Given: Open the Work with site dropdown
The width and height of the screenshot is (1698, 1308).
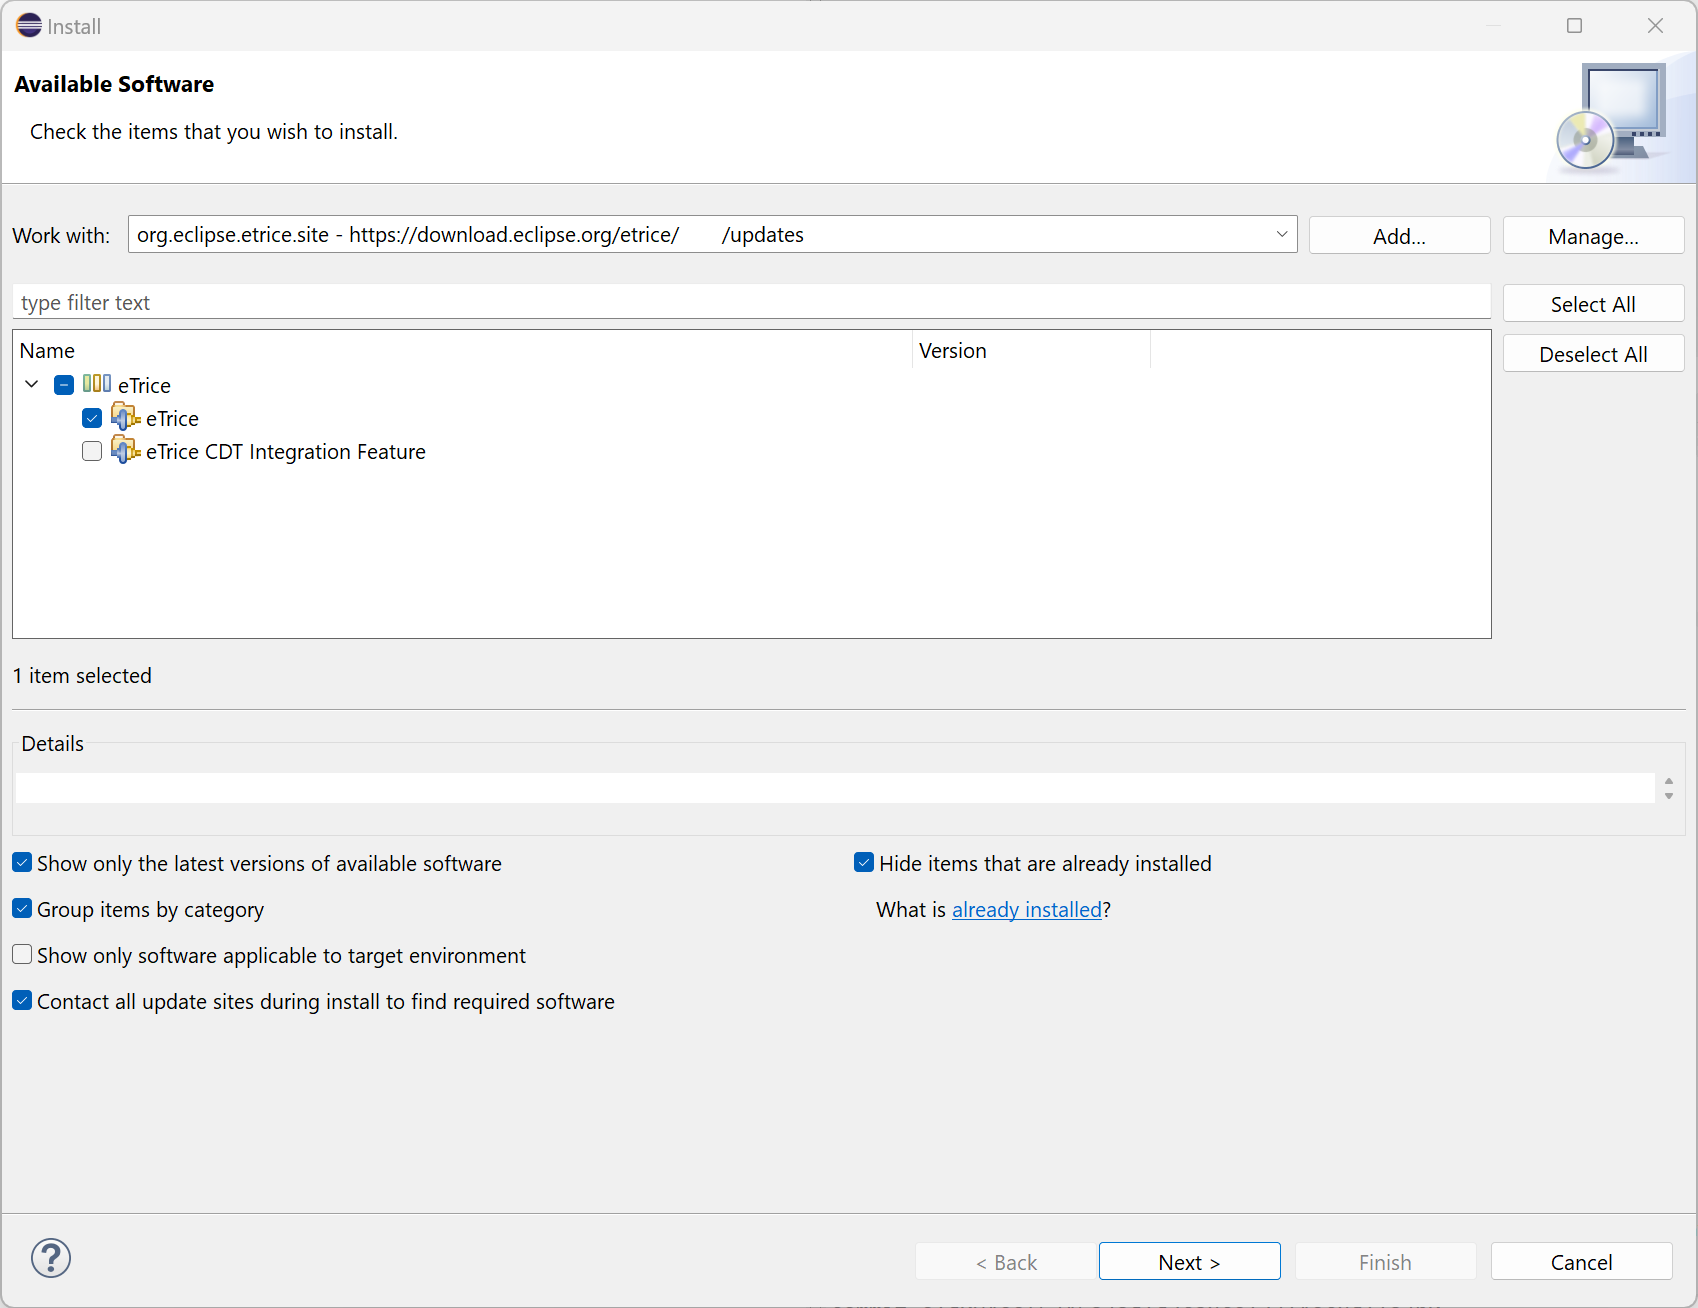Looking at the screenshot, I should [x=1281, y=234].
